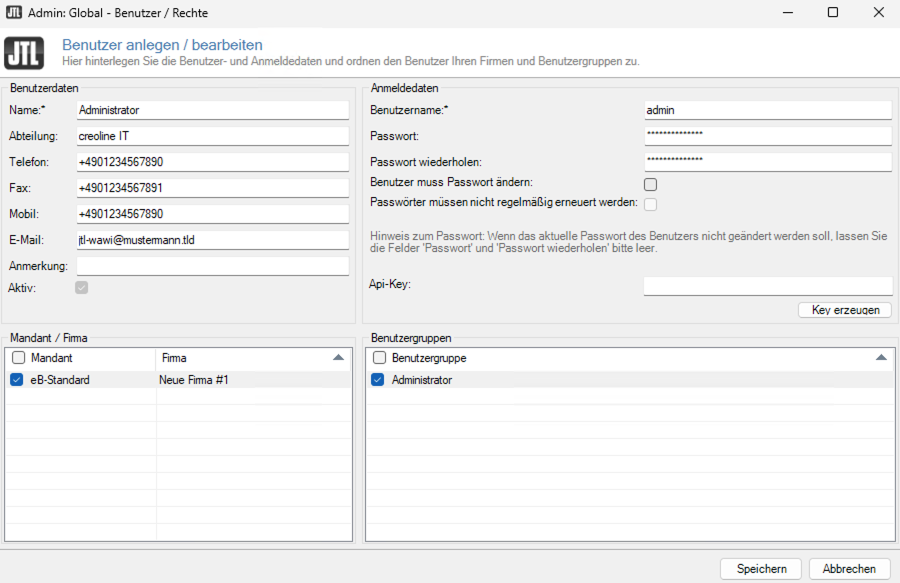The image size is (900, 583).
Task: Focus the Passwort field
Action: pos(767,136)
